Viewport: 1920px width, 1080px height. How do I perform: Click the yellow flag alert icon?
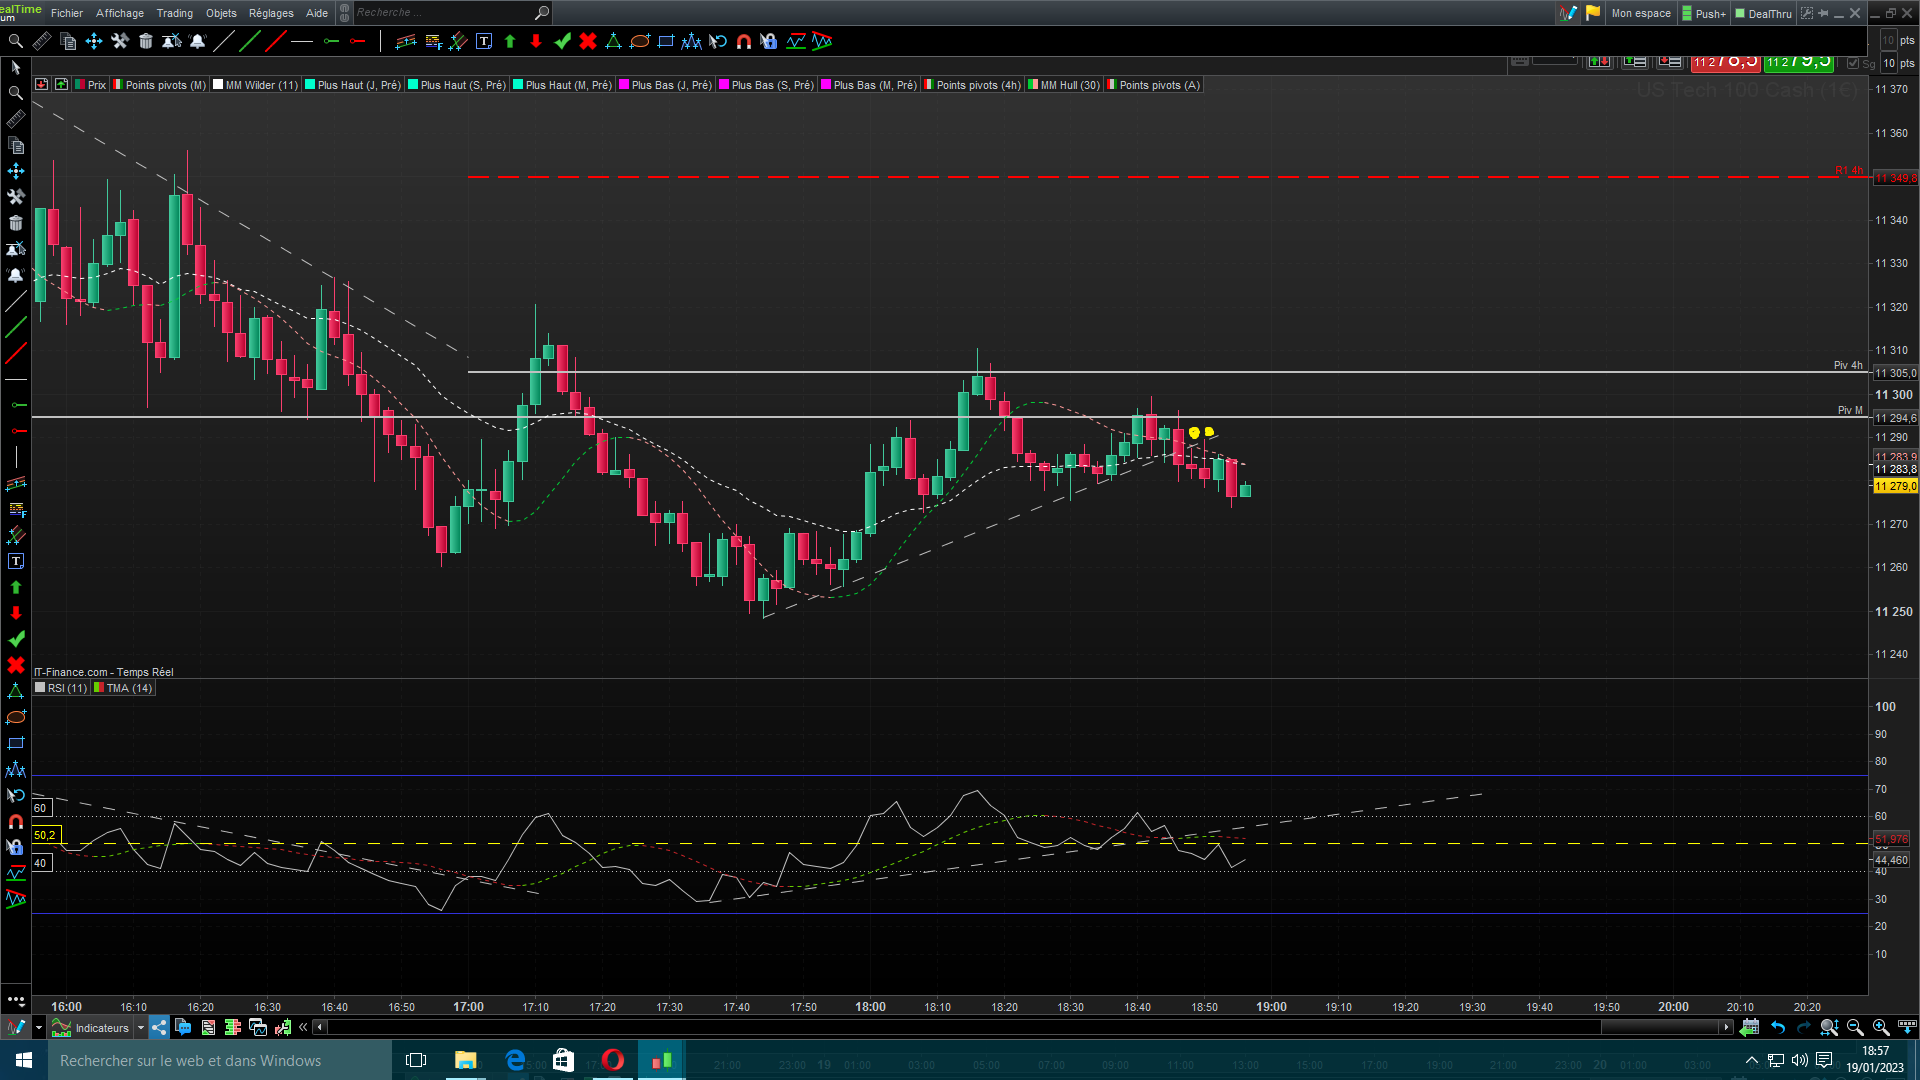(1593, 13)
